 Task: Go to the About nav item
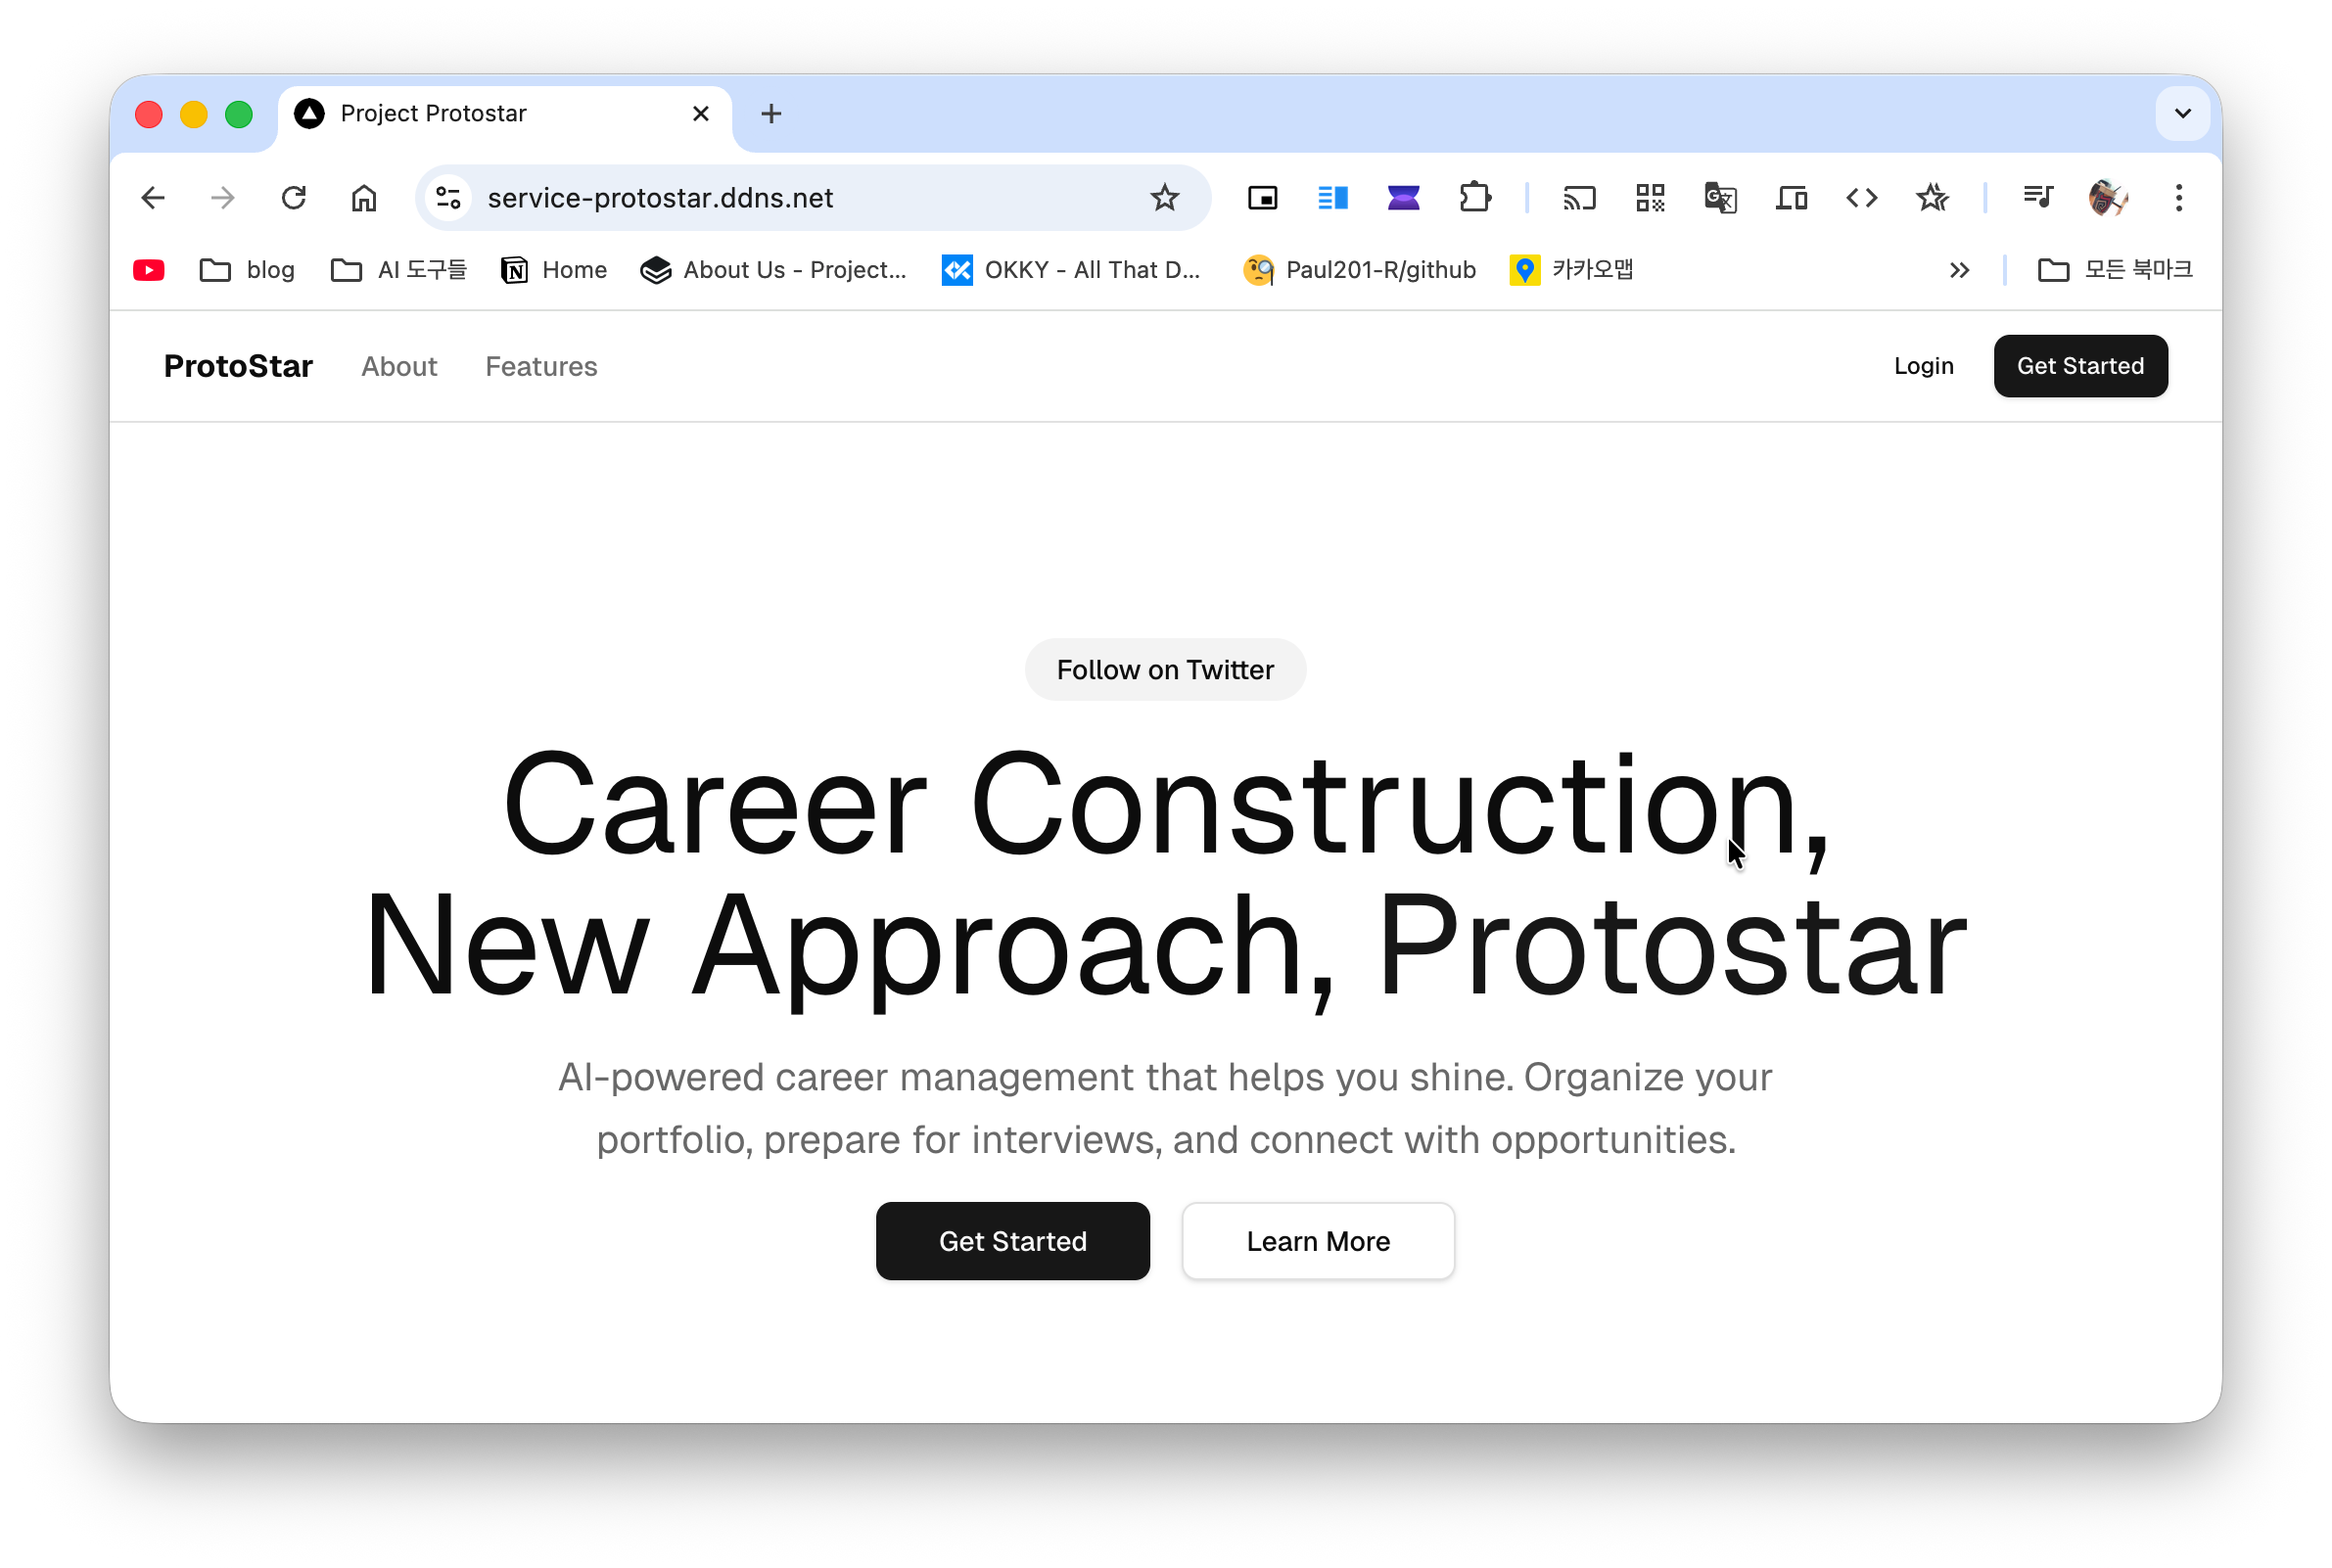tap(399, 366)
